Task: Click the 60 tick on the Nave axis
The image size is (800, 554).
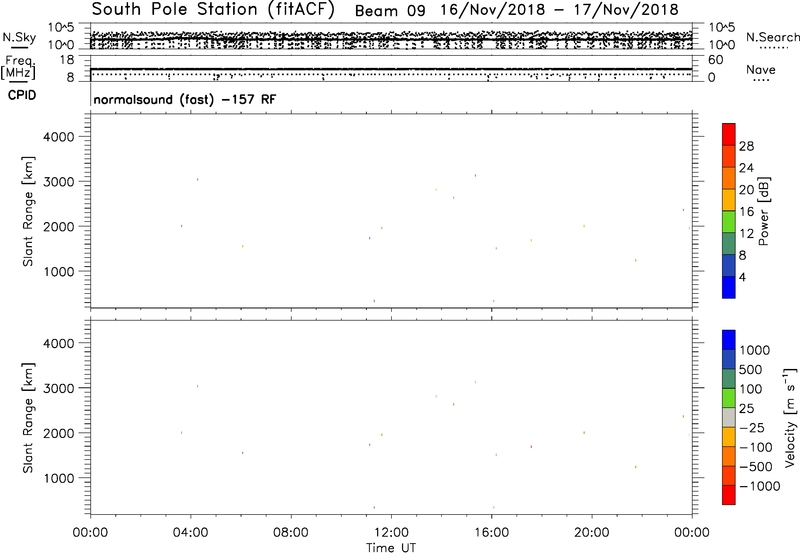Action: pos(715,60)
